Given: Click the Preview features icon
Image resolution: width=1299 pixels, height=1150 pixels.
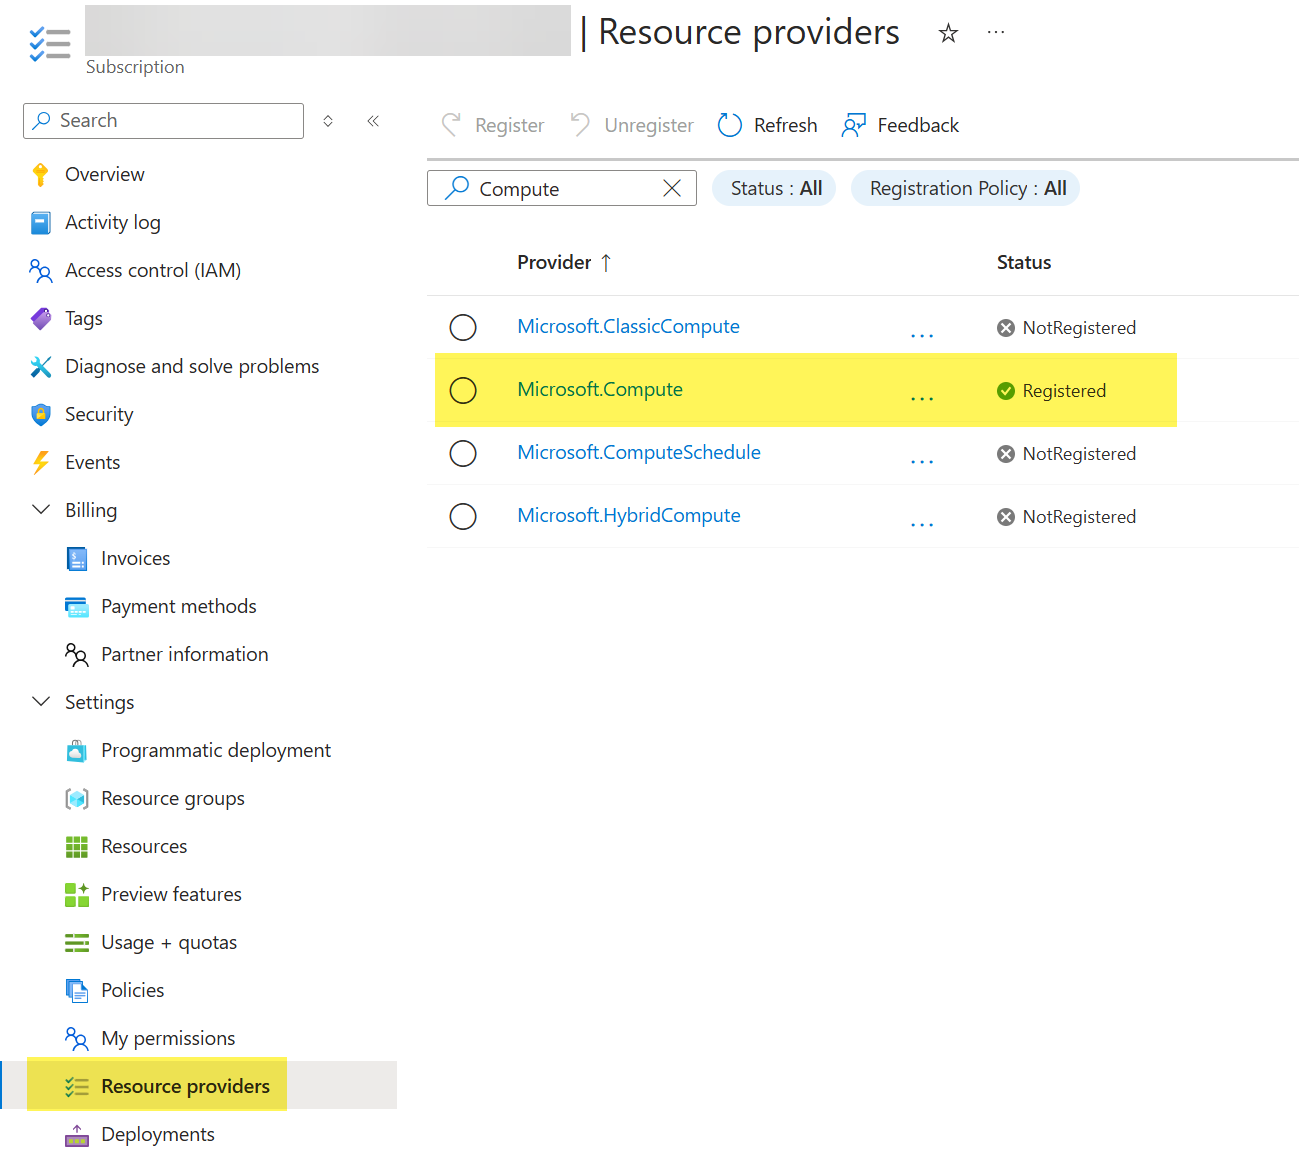Looking at the screenshot, I should (x=77, y=895).
